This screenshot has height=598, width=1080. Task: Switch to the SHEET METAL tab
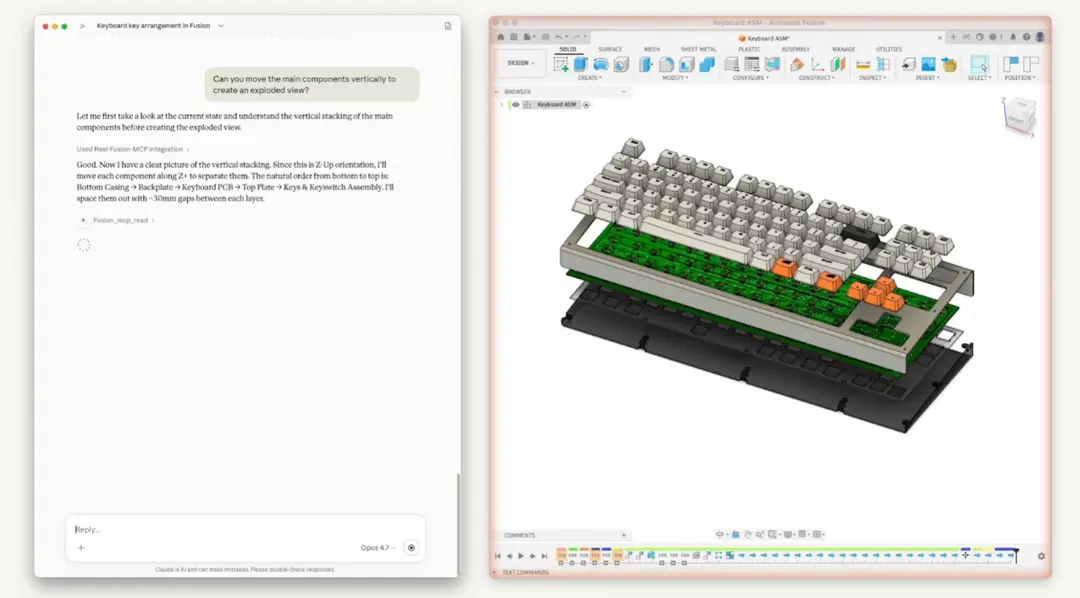(x=698, y=50)
